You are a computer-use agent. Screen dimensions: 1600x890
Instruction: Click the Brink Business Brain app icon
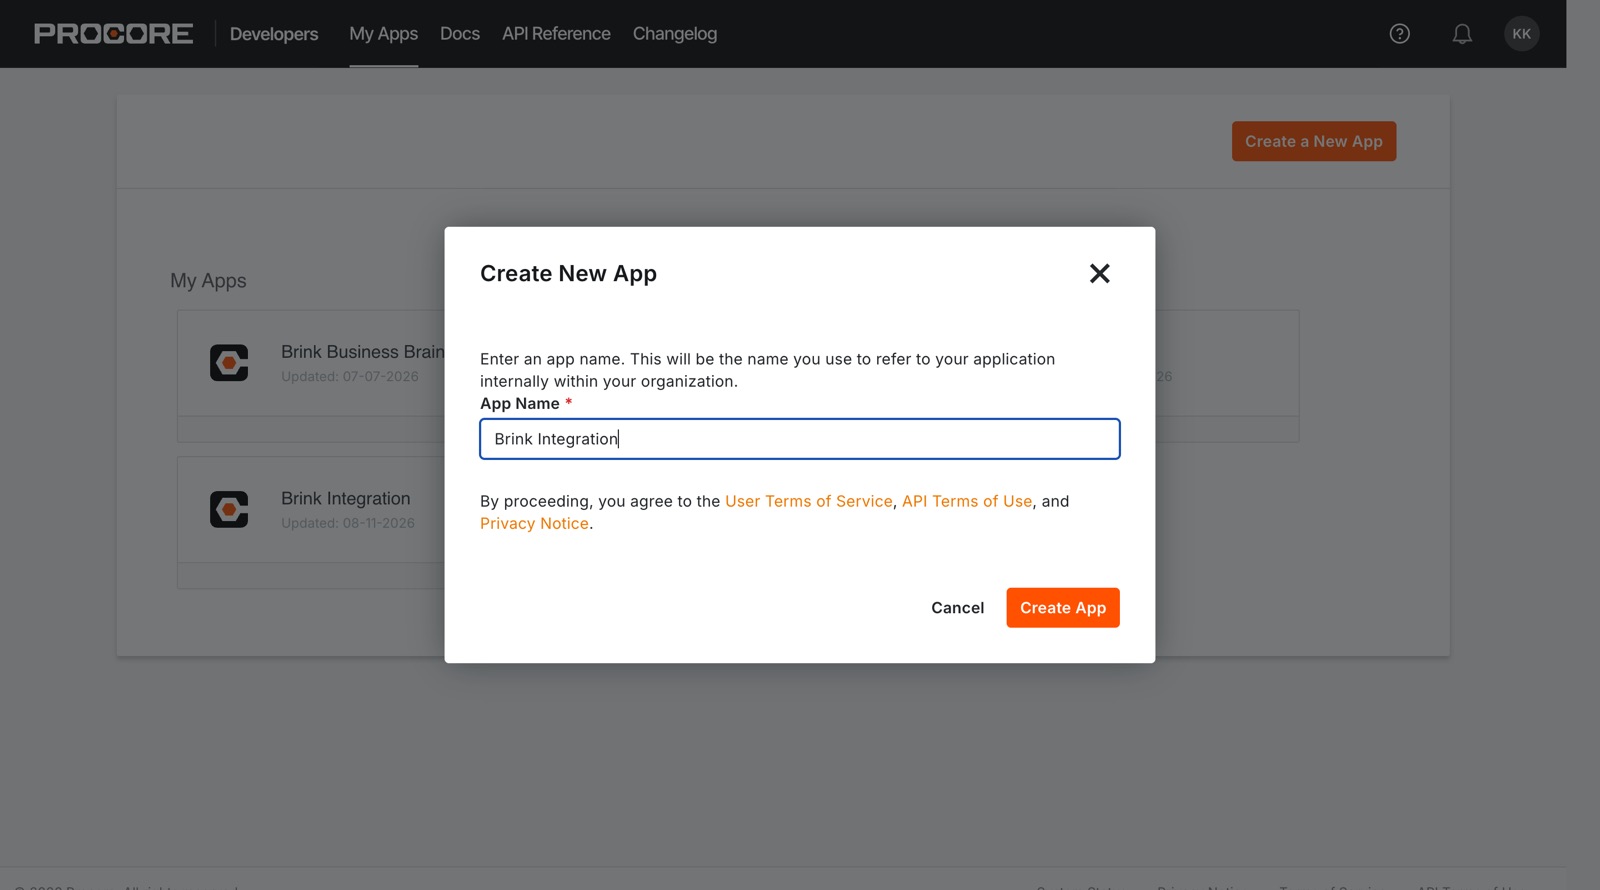pos(229,363)
